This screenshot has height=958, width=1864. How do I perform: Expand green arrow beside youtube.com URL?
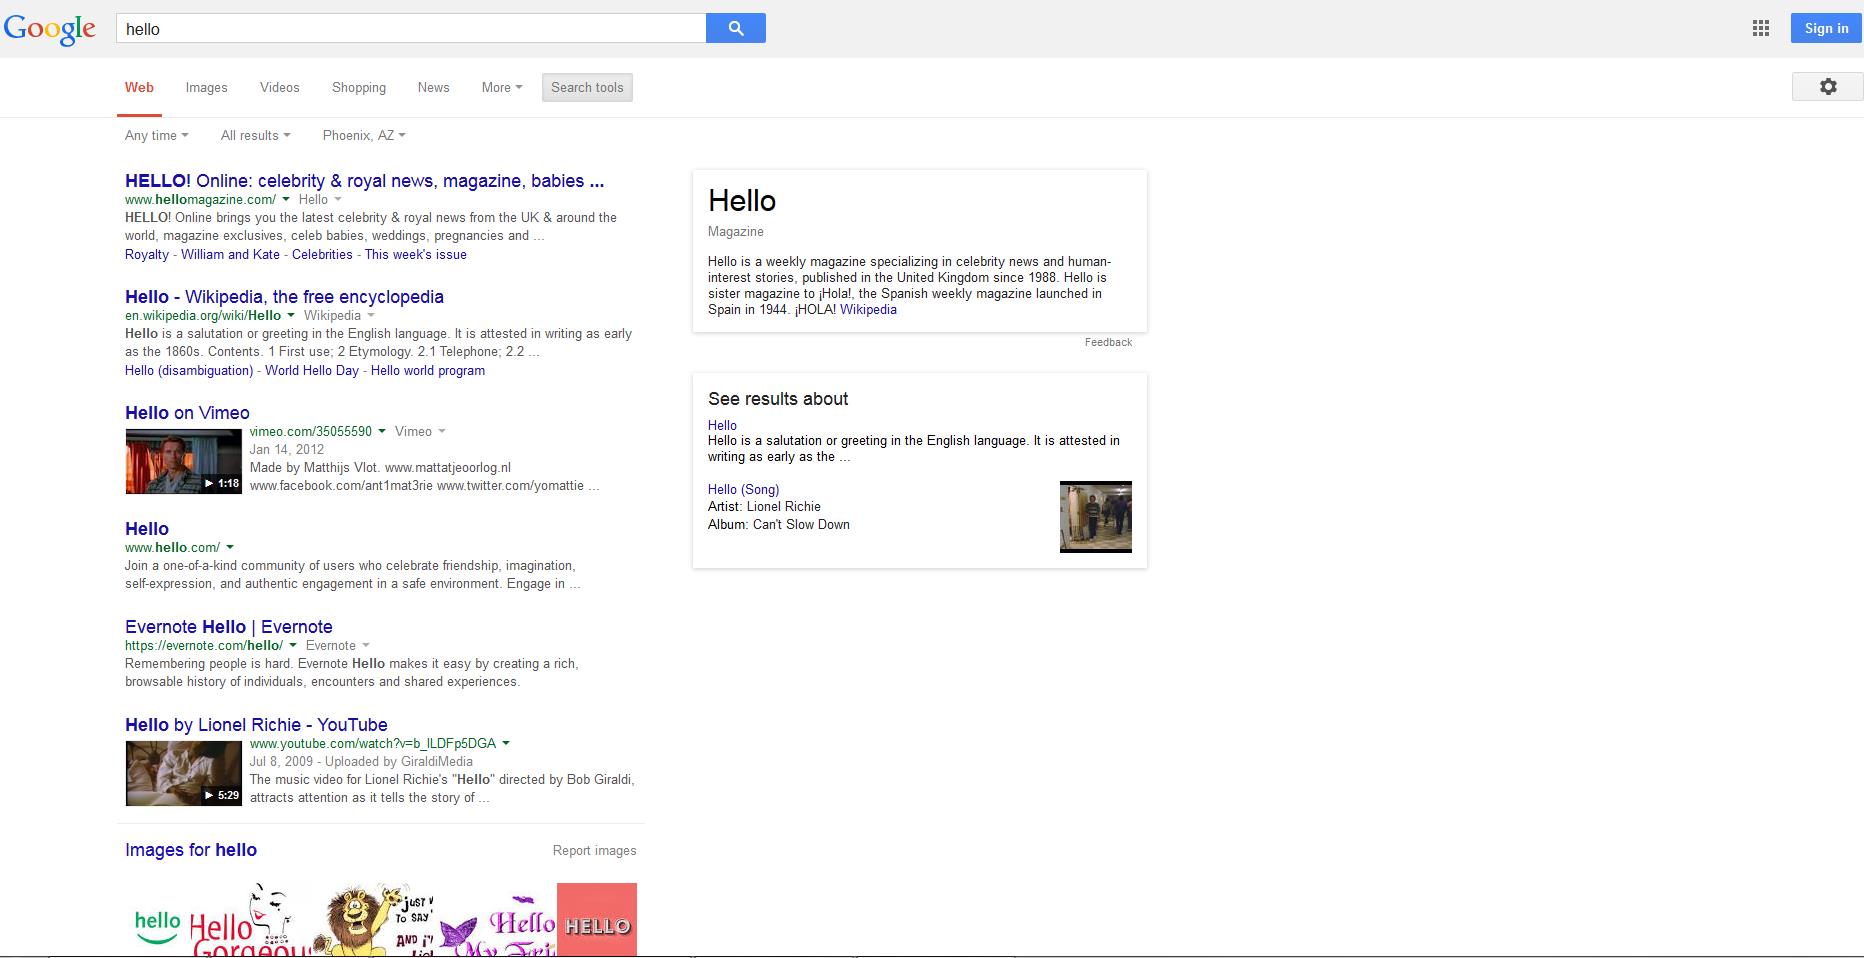point(506,744)
